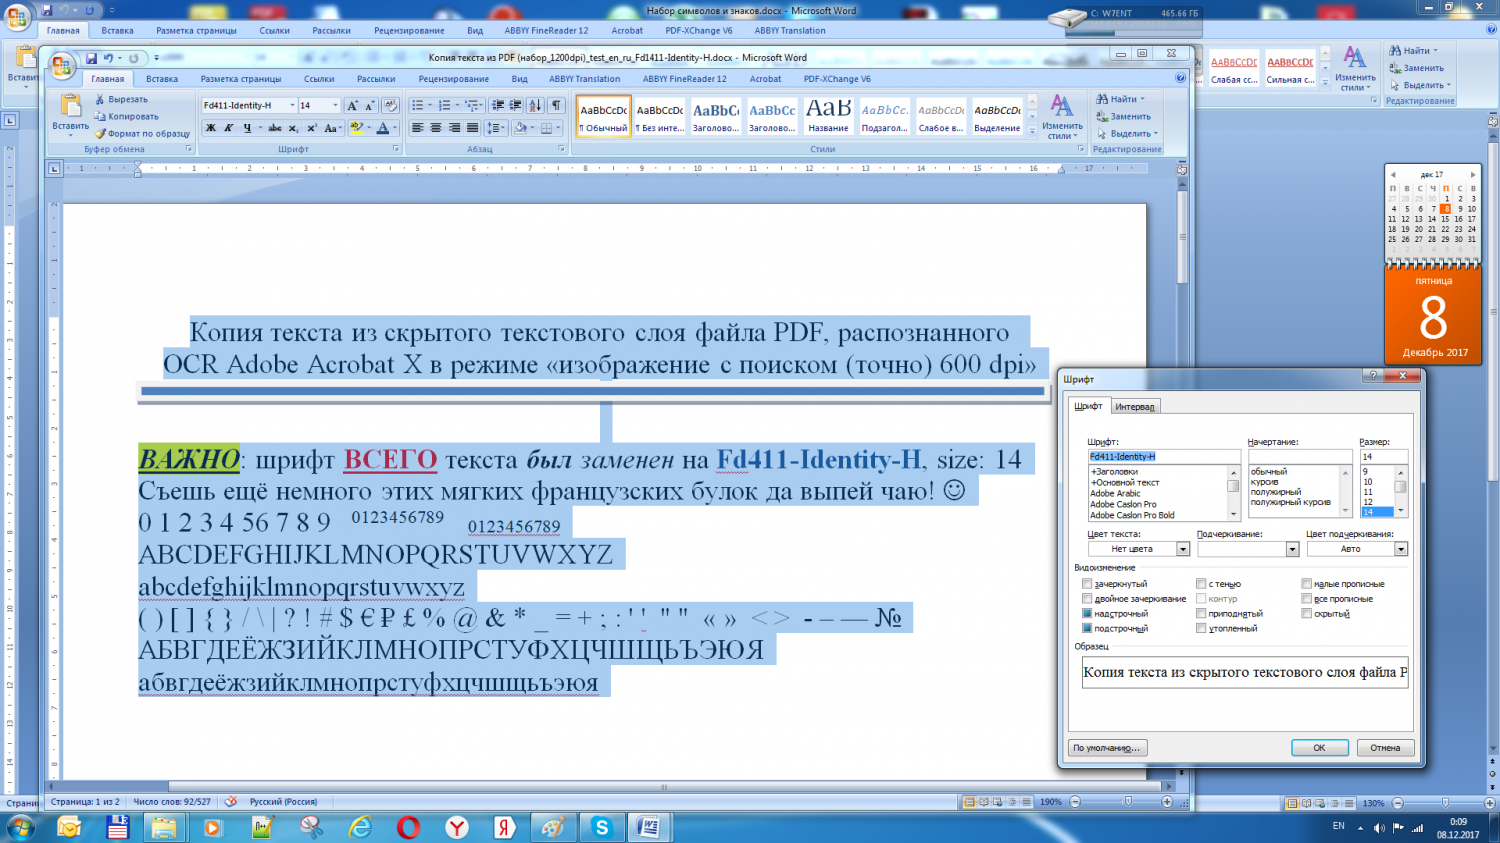The image size is (1500, 843).
Task: Open the line spacing dropdown in the paragraph group
Action: 496,128
